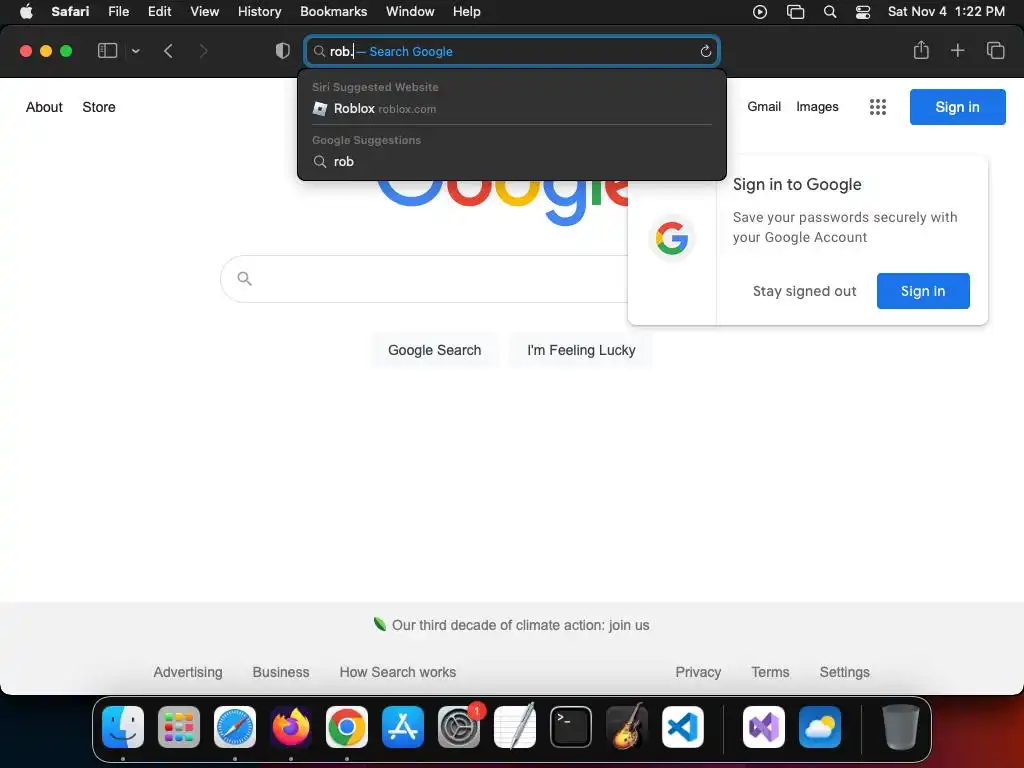Open the Store link

pyautogui.click(x=99, y=107)
